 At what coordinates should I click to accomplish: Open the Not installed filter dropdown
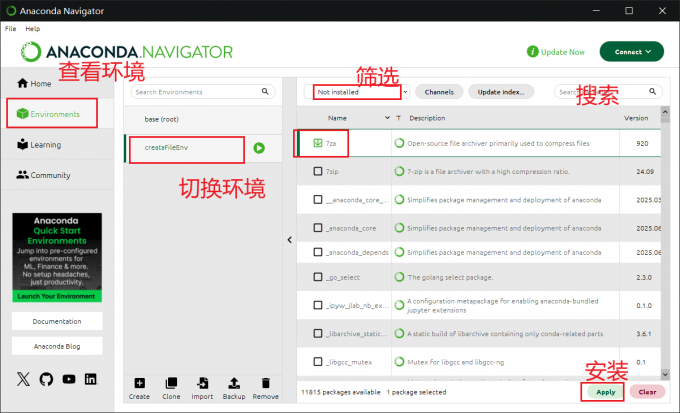click(x=358, y=92)
